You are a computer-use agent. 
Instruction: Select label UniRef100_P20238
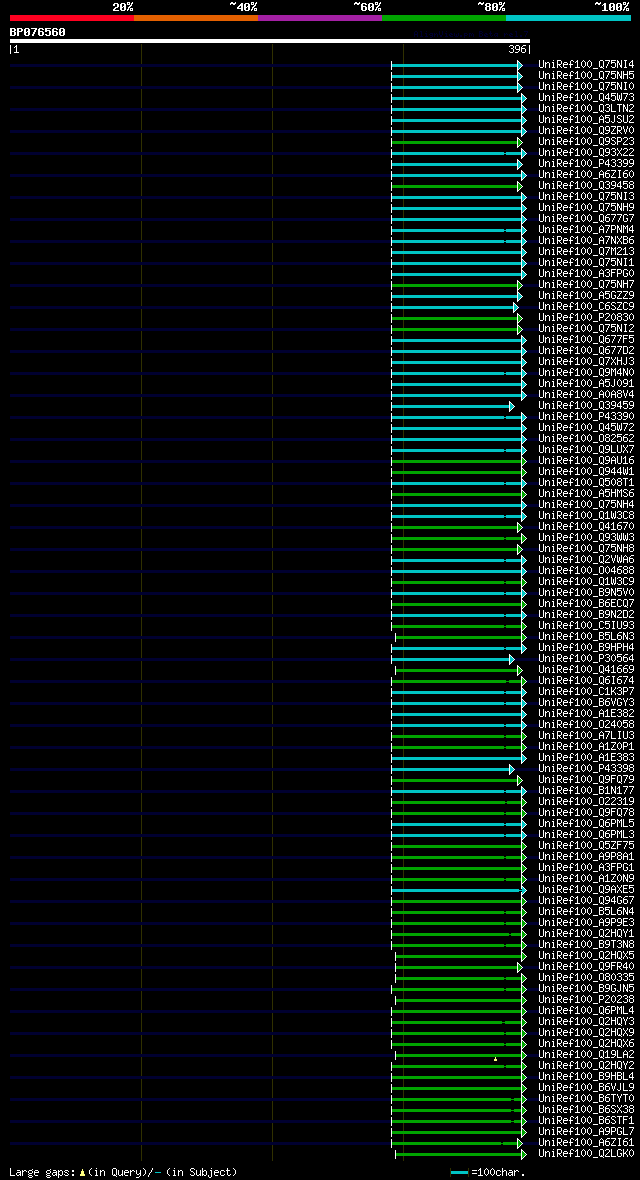tap(587, 999)
